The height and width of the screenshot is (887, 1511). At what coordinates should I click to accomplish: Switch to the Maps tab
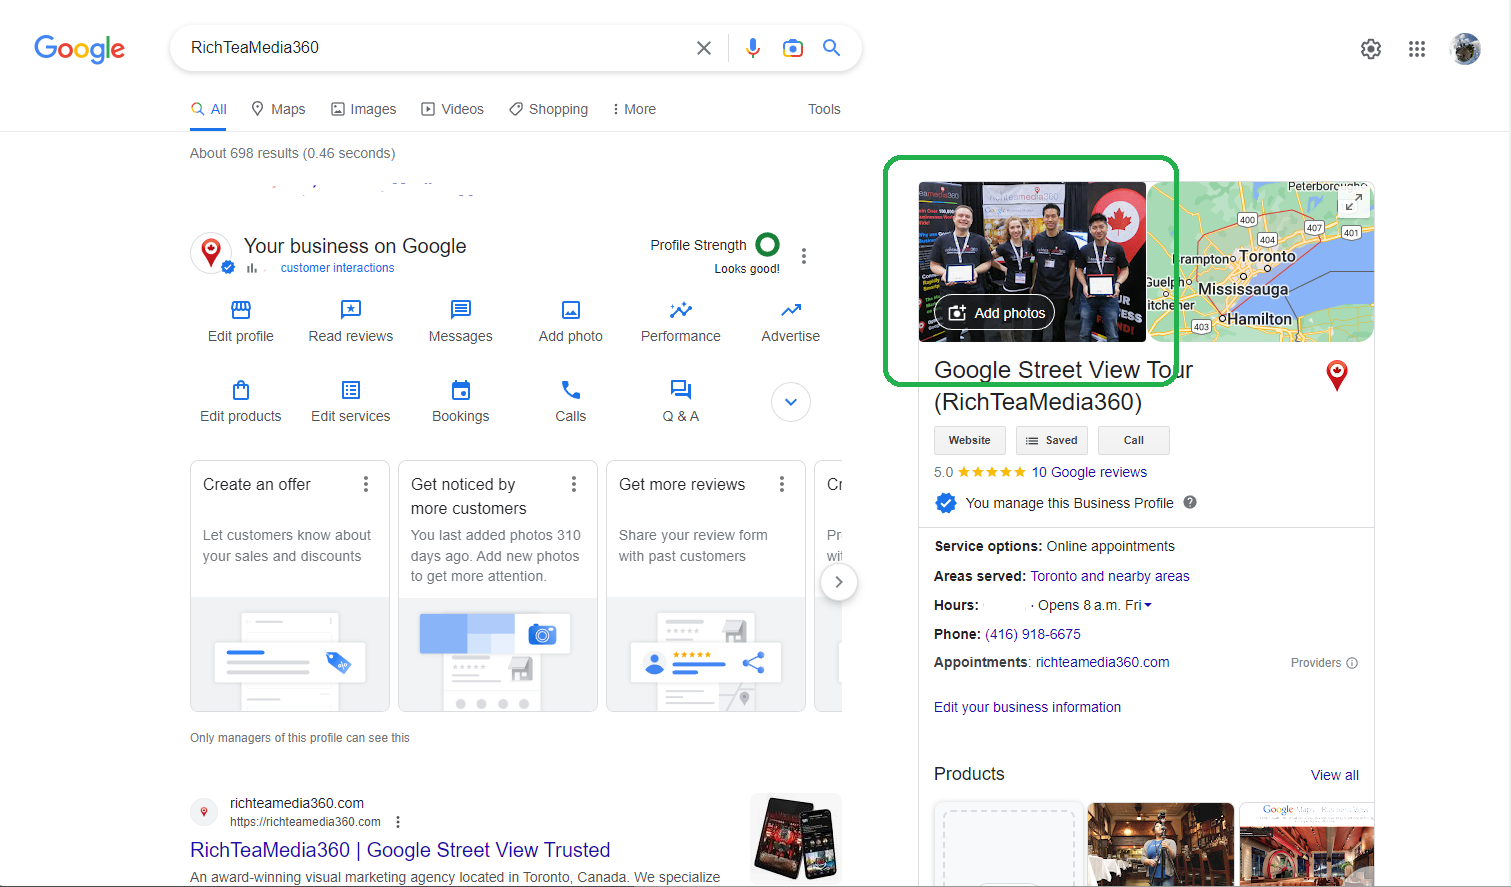tap(278, 109)
